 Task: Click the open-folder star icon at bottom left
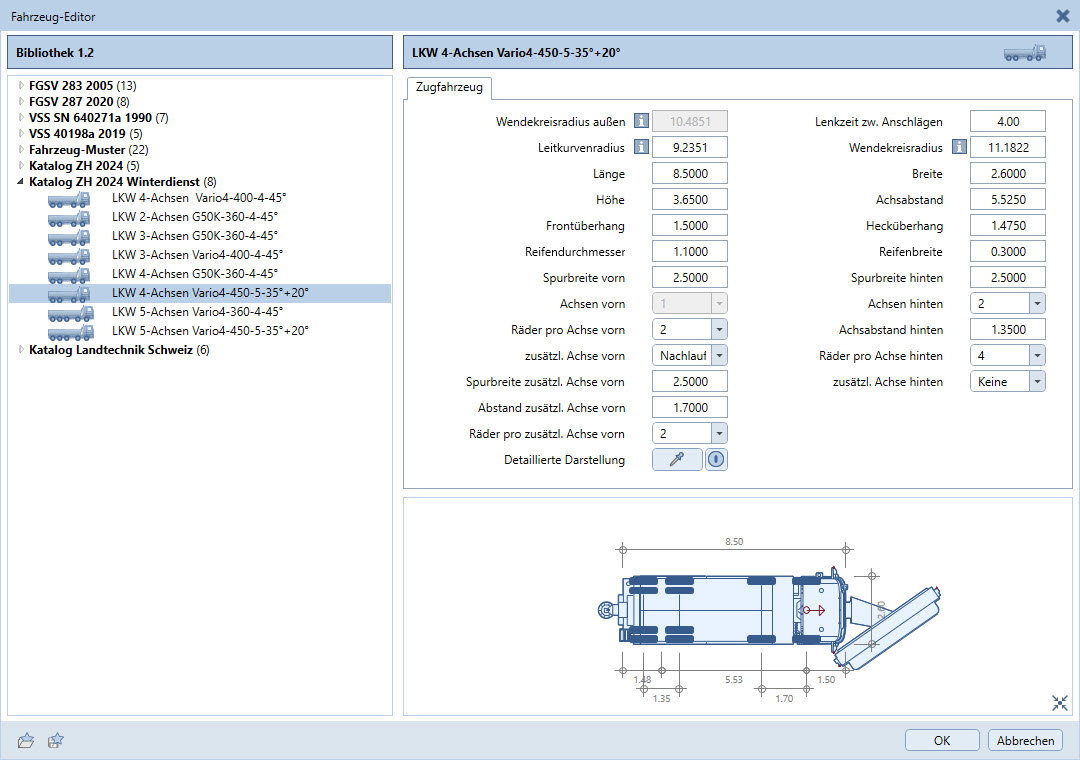click(x=27, y=741)
